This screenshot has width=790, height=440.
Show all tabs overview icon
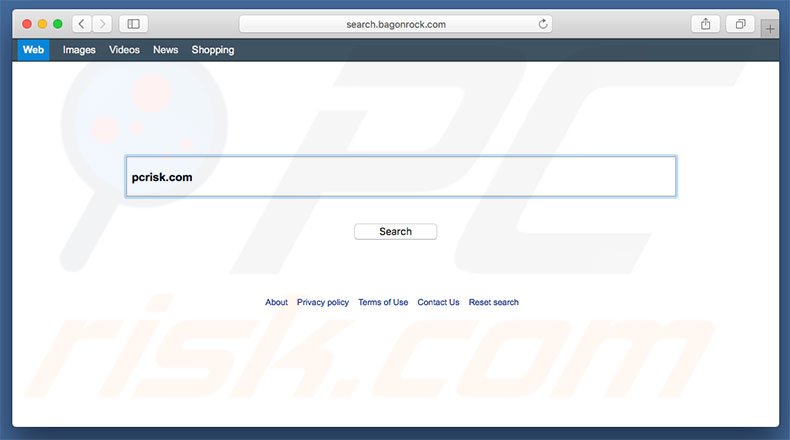(x=740, y=24)
